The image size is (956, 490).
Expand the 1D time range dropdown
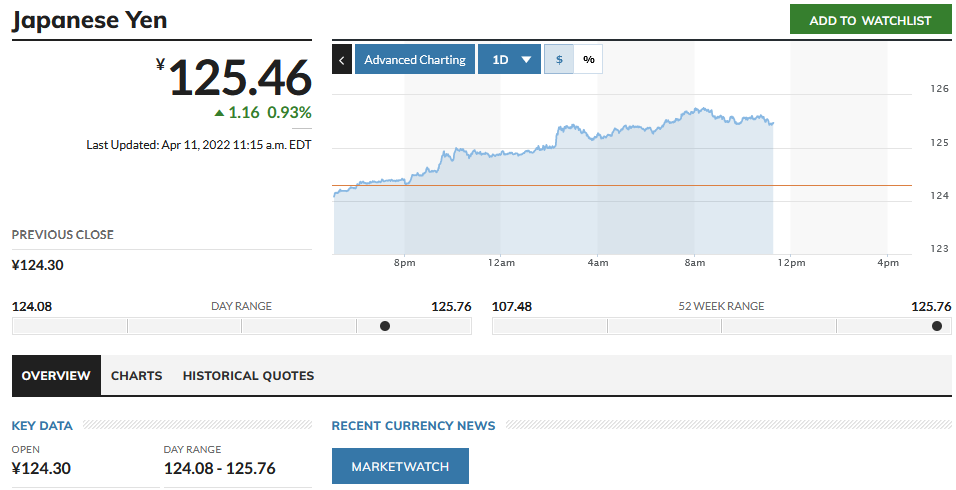pos(509,60)
